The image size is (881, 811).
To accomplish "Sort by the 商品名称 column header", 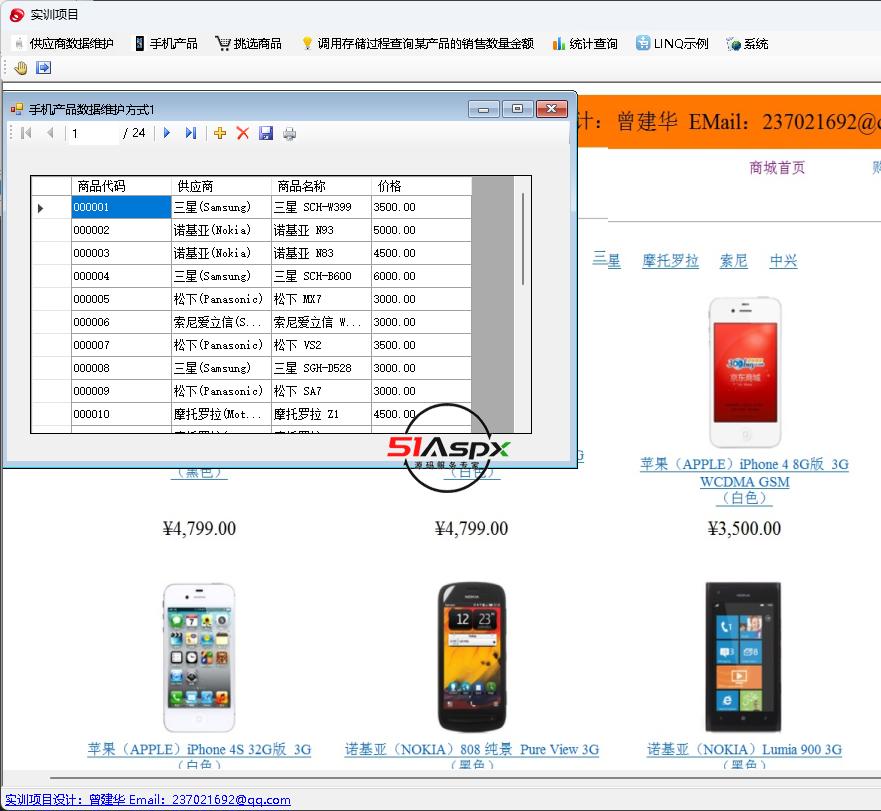I will [321, 186].
